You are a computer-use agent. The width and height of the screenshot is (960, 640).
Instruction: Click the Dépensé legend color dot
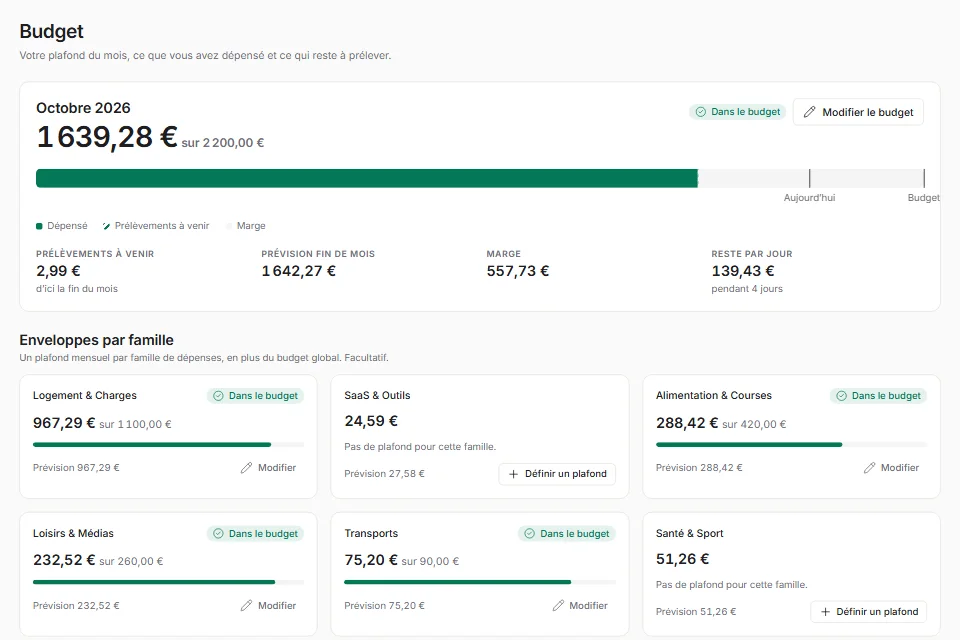click(39, 226)
